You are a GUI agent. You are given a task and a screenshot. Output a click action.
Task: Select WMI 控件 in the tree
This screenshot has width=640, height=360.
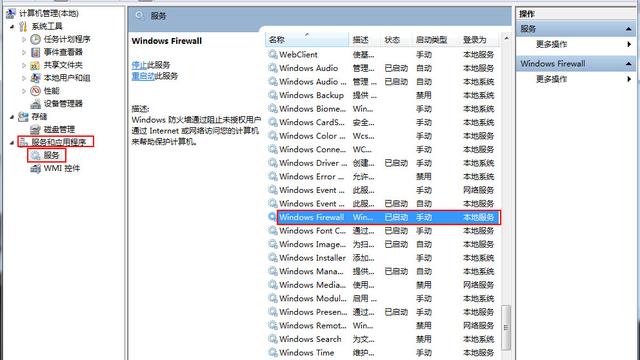pos(62,168)
